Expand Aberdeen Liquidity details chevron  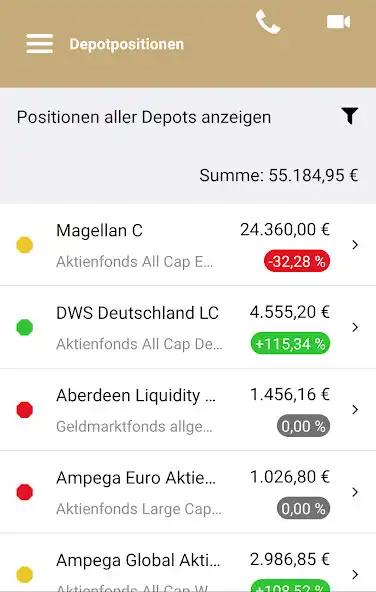tap(355, 410)
